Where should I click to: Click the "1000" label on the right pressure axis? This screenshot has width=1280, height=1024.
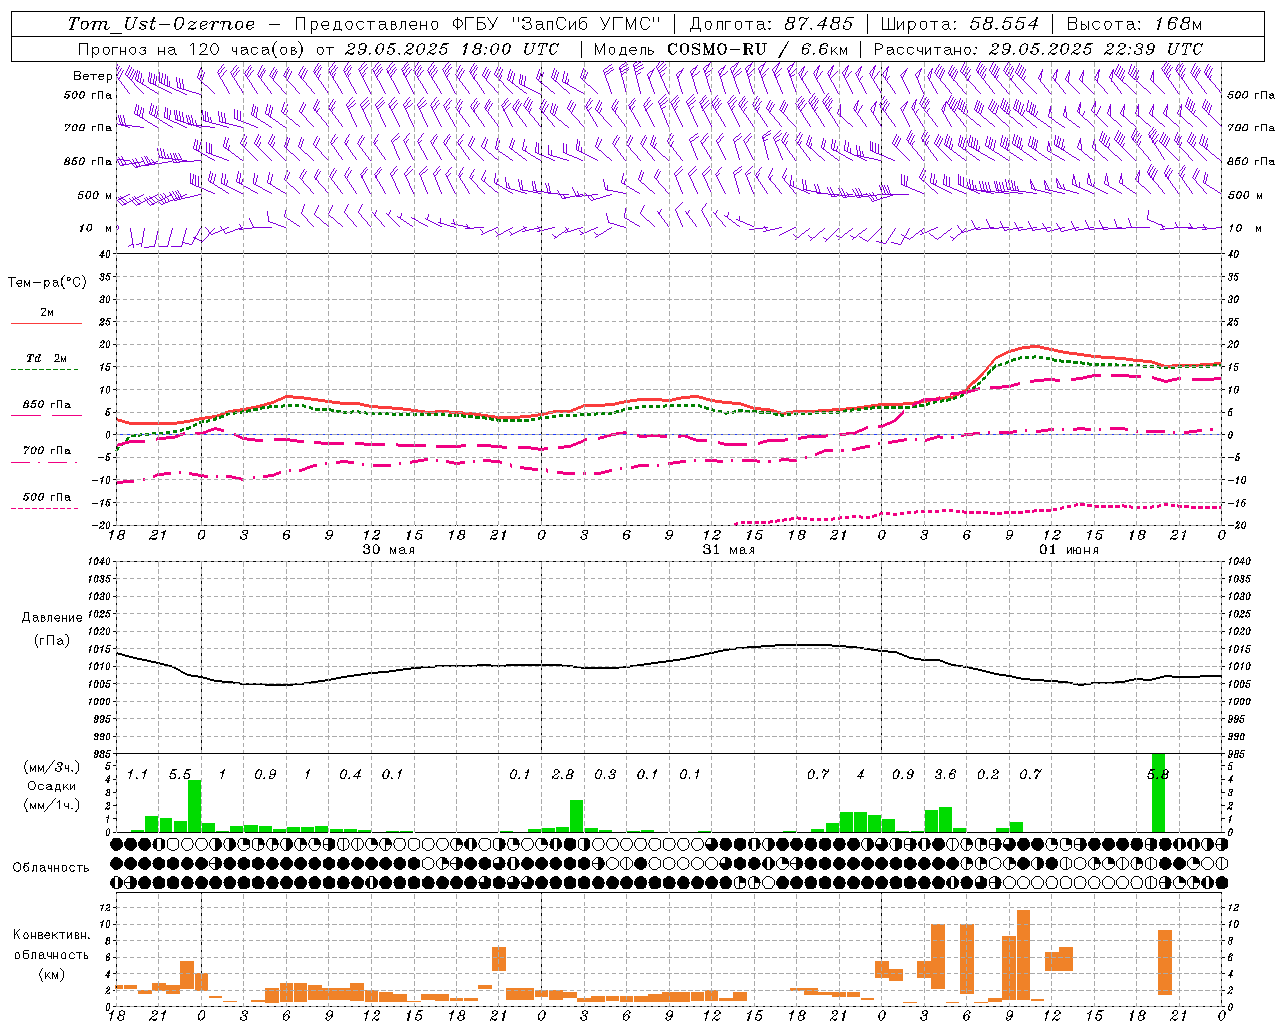point(1239,702)
